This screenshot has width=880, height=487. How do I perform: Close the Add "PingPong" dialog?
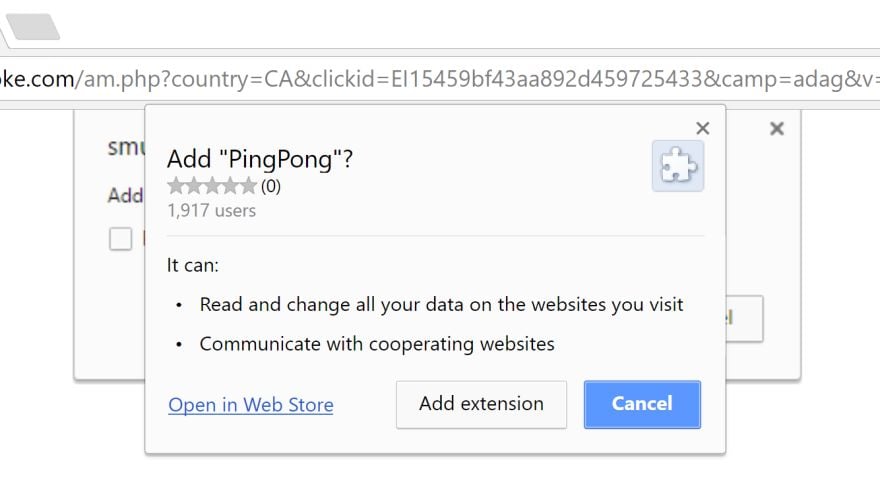tap(702, 128)
